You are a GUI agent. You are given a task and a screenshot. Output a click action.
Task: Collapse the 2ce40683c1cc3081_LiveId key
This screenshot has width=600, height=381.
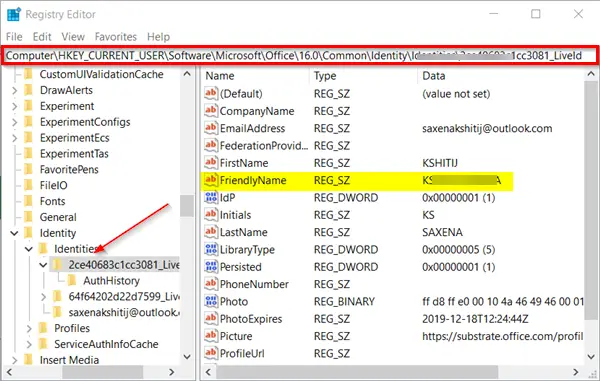click(x=43, y=265)
